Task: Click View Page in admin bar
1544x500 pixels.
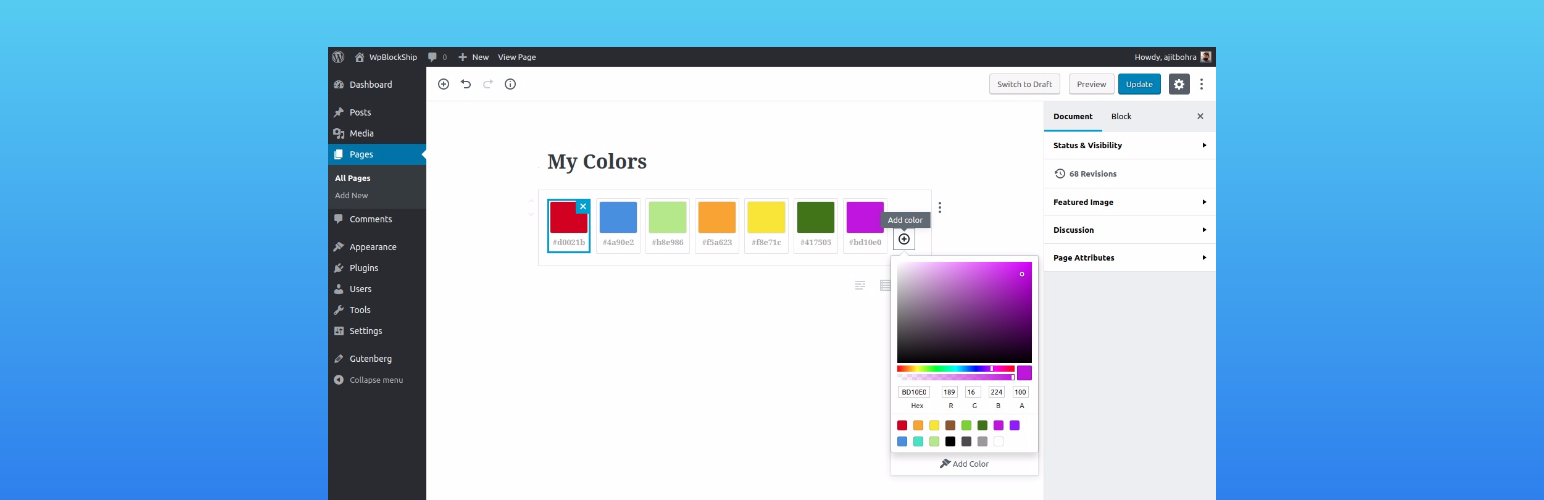Action: click(x=517, y=57)
